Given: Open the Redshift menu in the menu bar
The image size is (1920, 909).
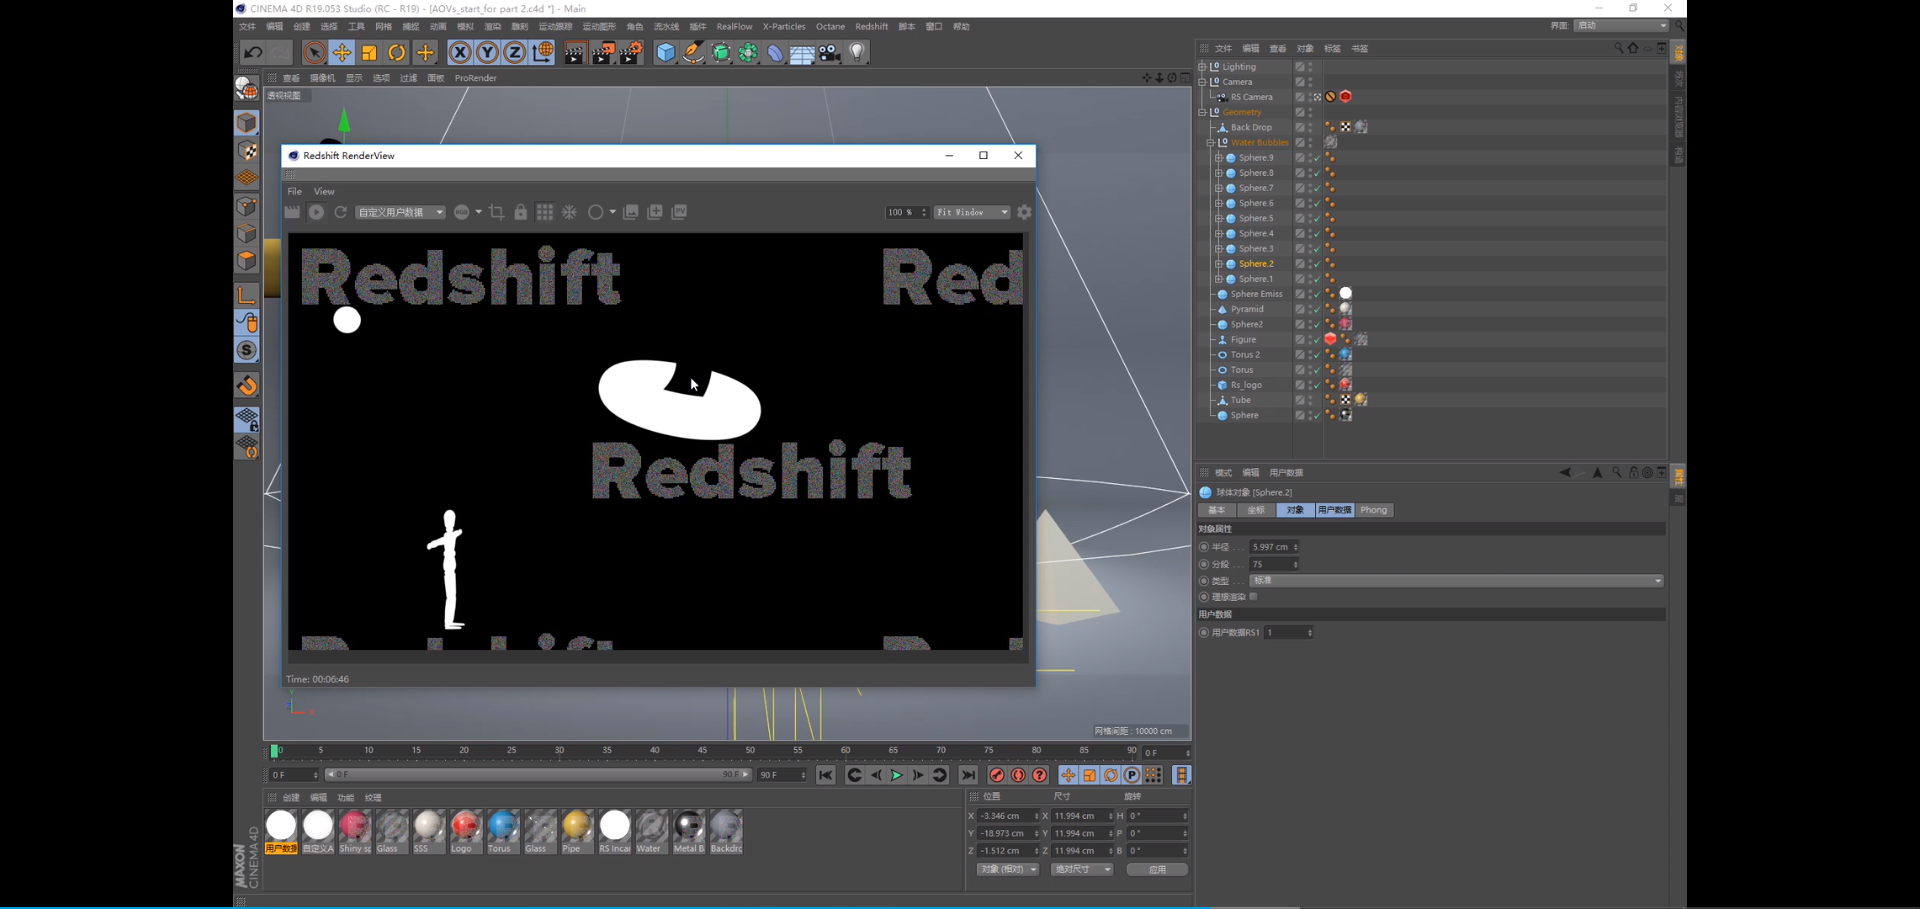Looking at the screenshot, I should point(871,27).
